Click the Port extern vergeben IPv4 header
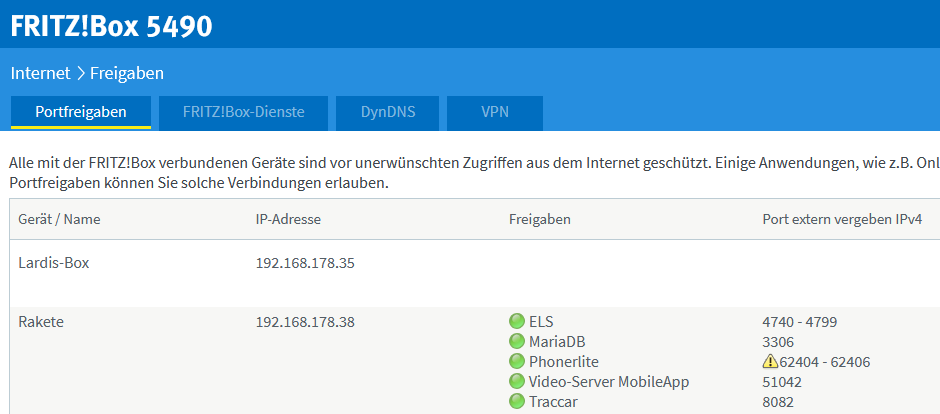This screenshot has width=940, height=414. point(842,219)
